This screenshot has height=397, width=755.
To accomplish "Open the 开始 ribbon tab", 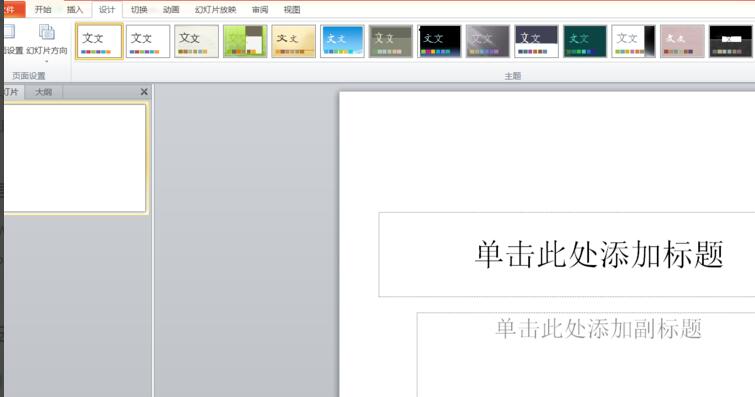I will [x=43, y=9].
